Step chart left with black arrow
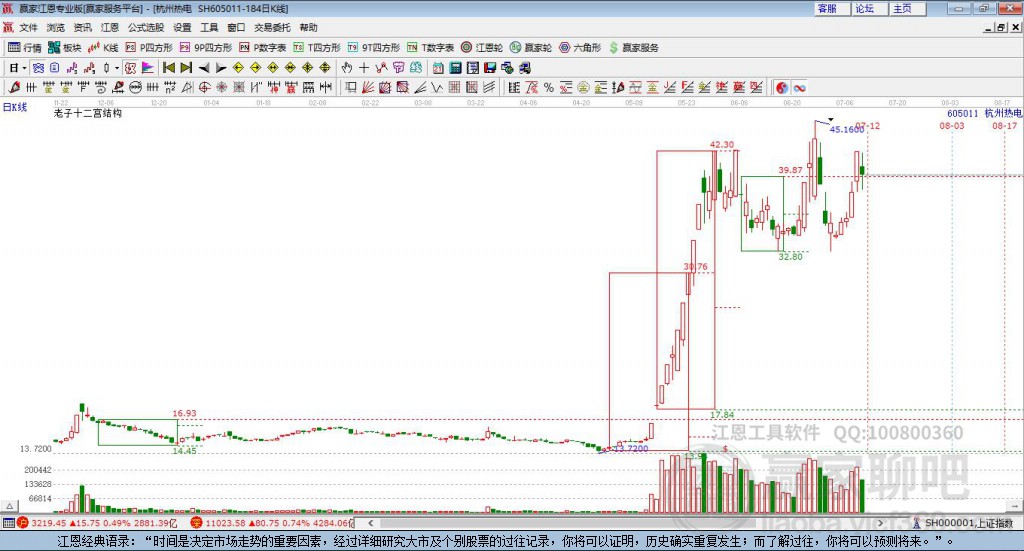This screenshot has height=551, width=1024. click(x=203, y=68)
